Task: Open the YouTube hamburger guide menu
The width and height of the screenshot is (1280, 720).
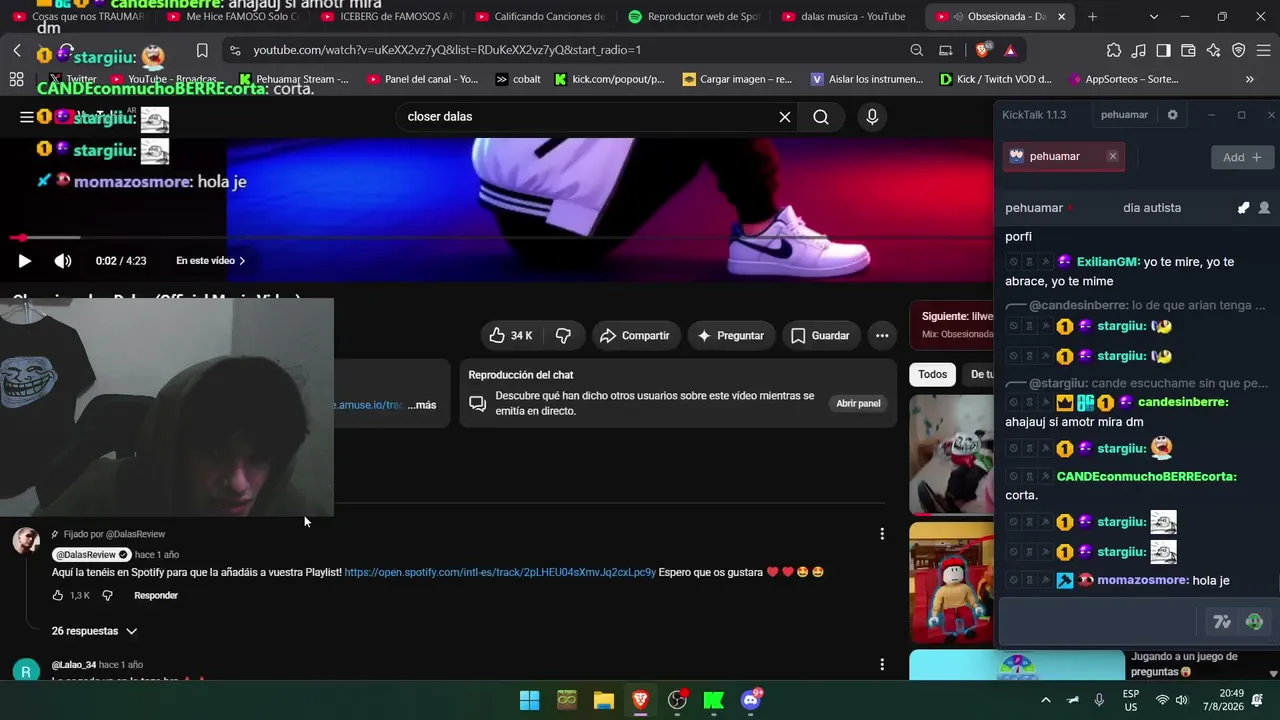Action: (x=26, y=117)
